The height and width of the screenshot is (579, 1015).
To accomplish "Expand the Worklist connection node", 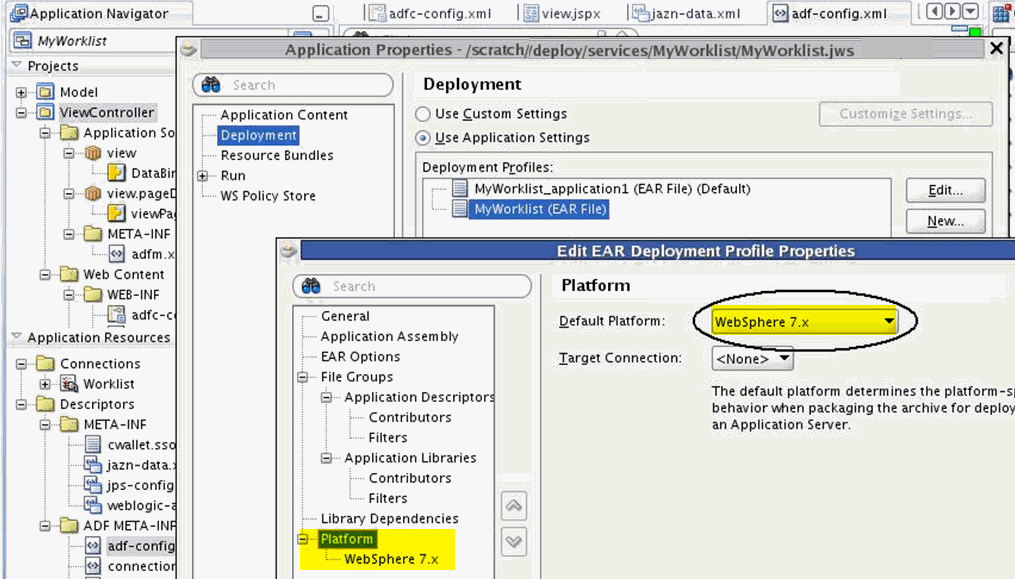I will (x=45, y=384).
